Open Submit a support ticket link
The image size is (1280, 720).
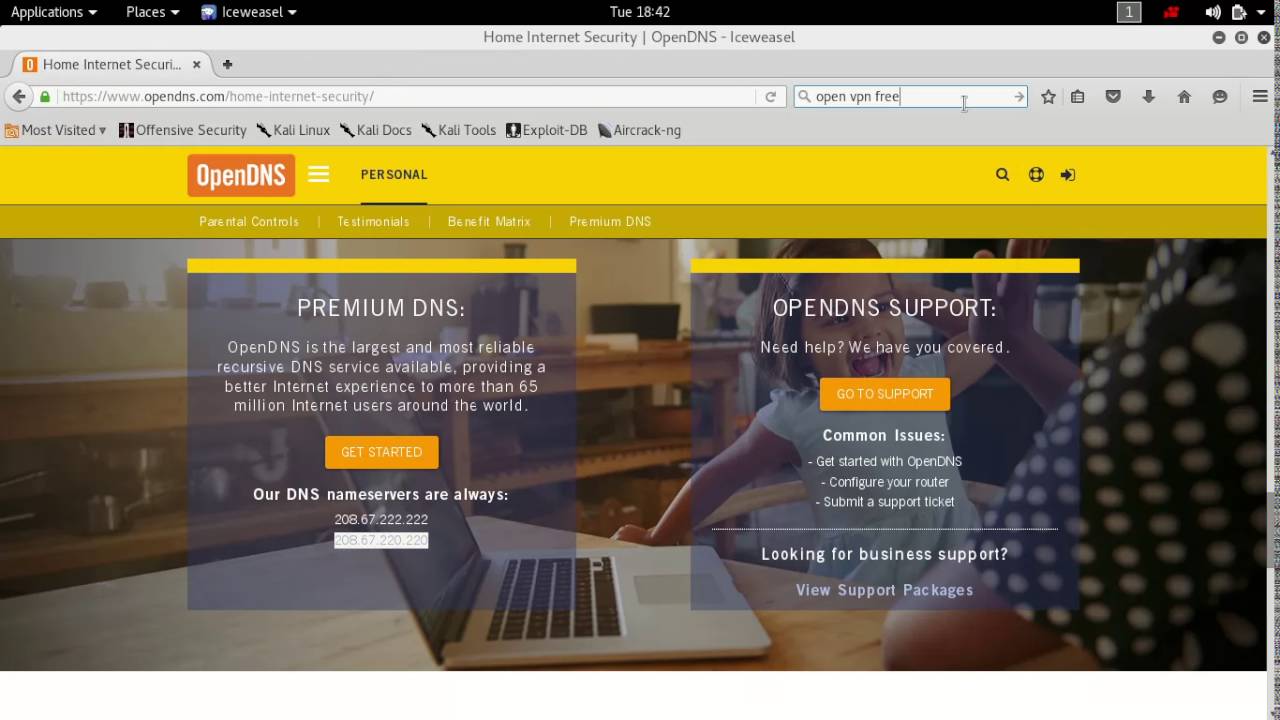pyautogui.click(x=888, y=502)
